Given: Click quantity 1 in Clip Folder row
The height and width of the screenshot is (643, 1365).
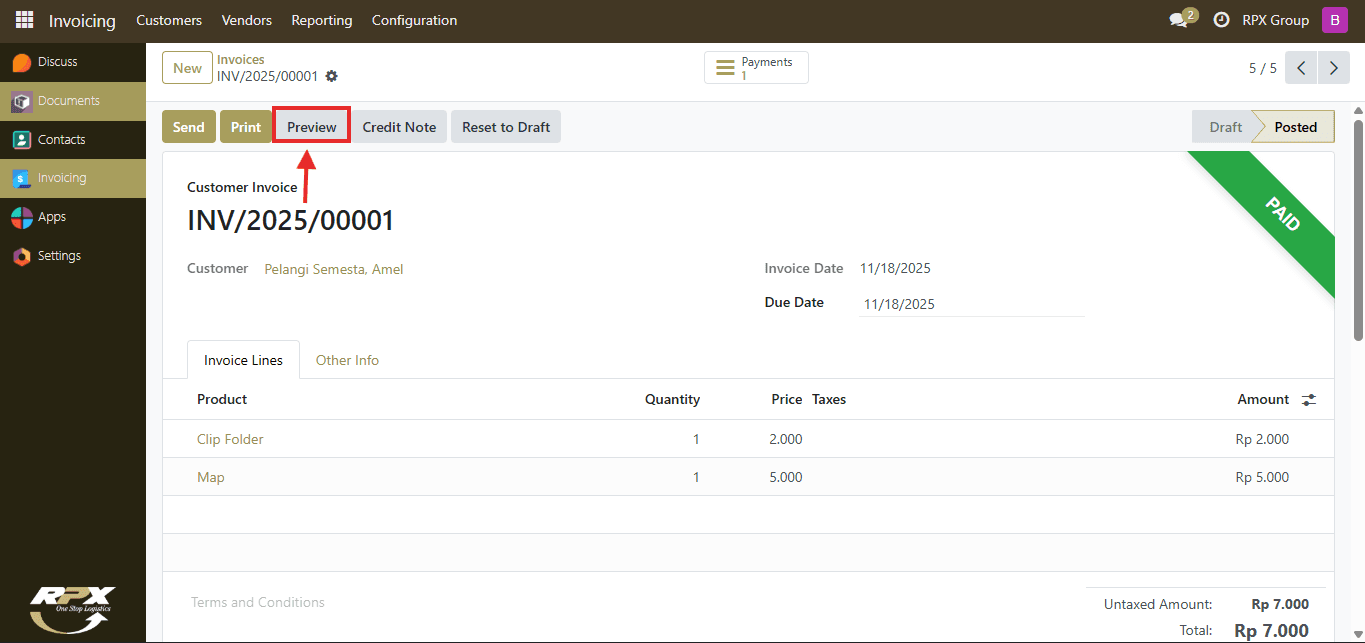Looking at the screenshot, I should 696,439.
